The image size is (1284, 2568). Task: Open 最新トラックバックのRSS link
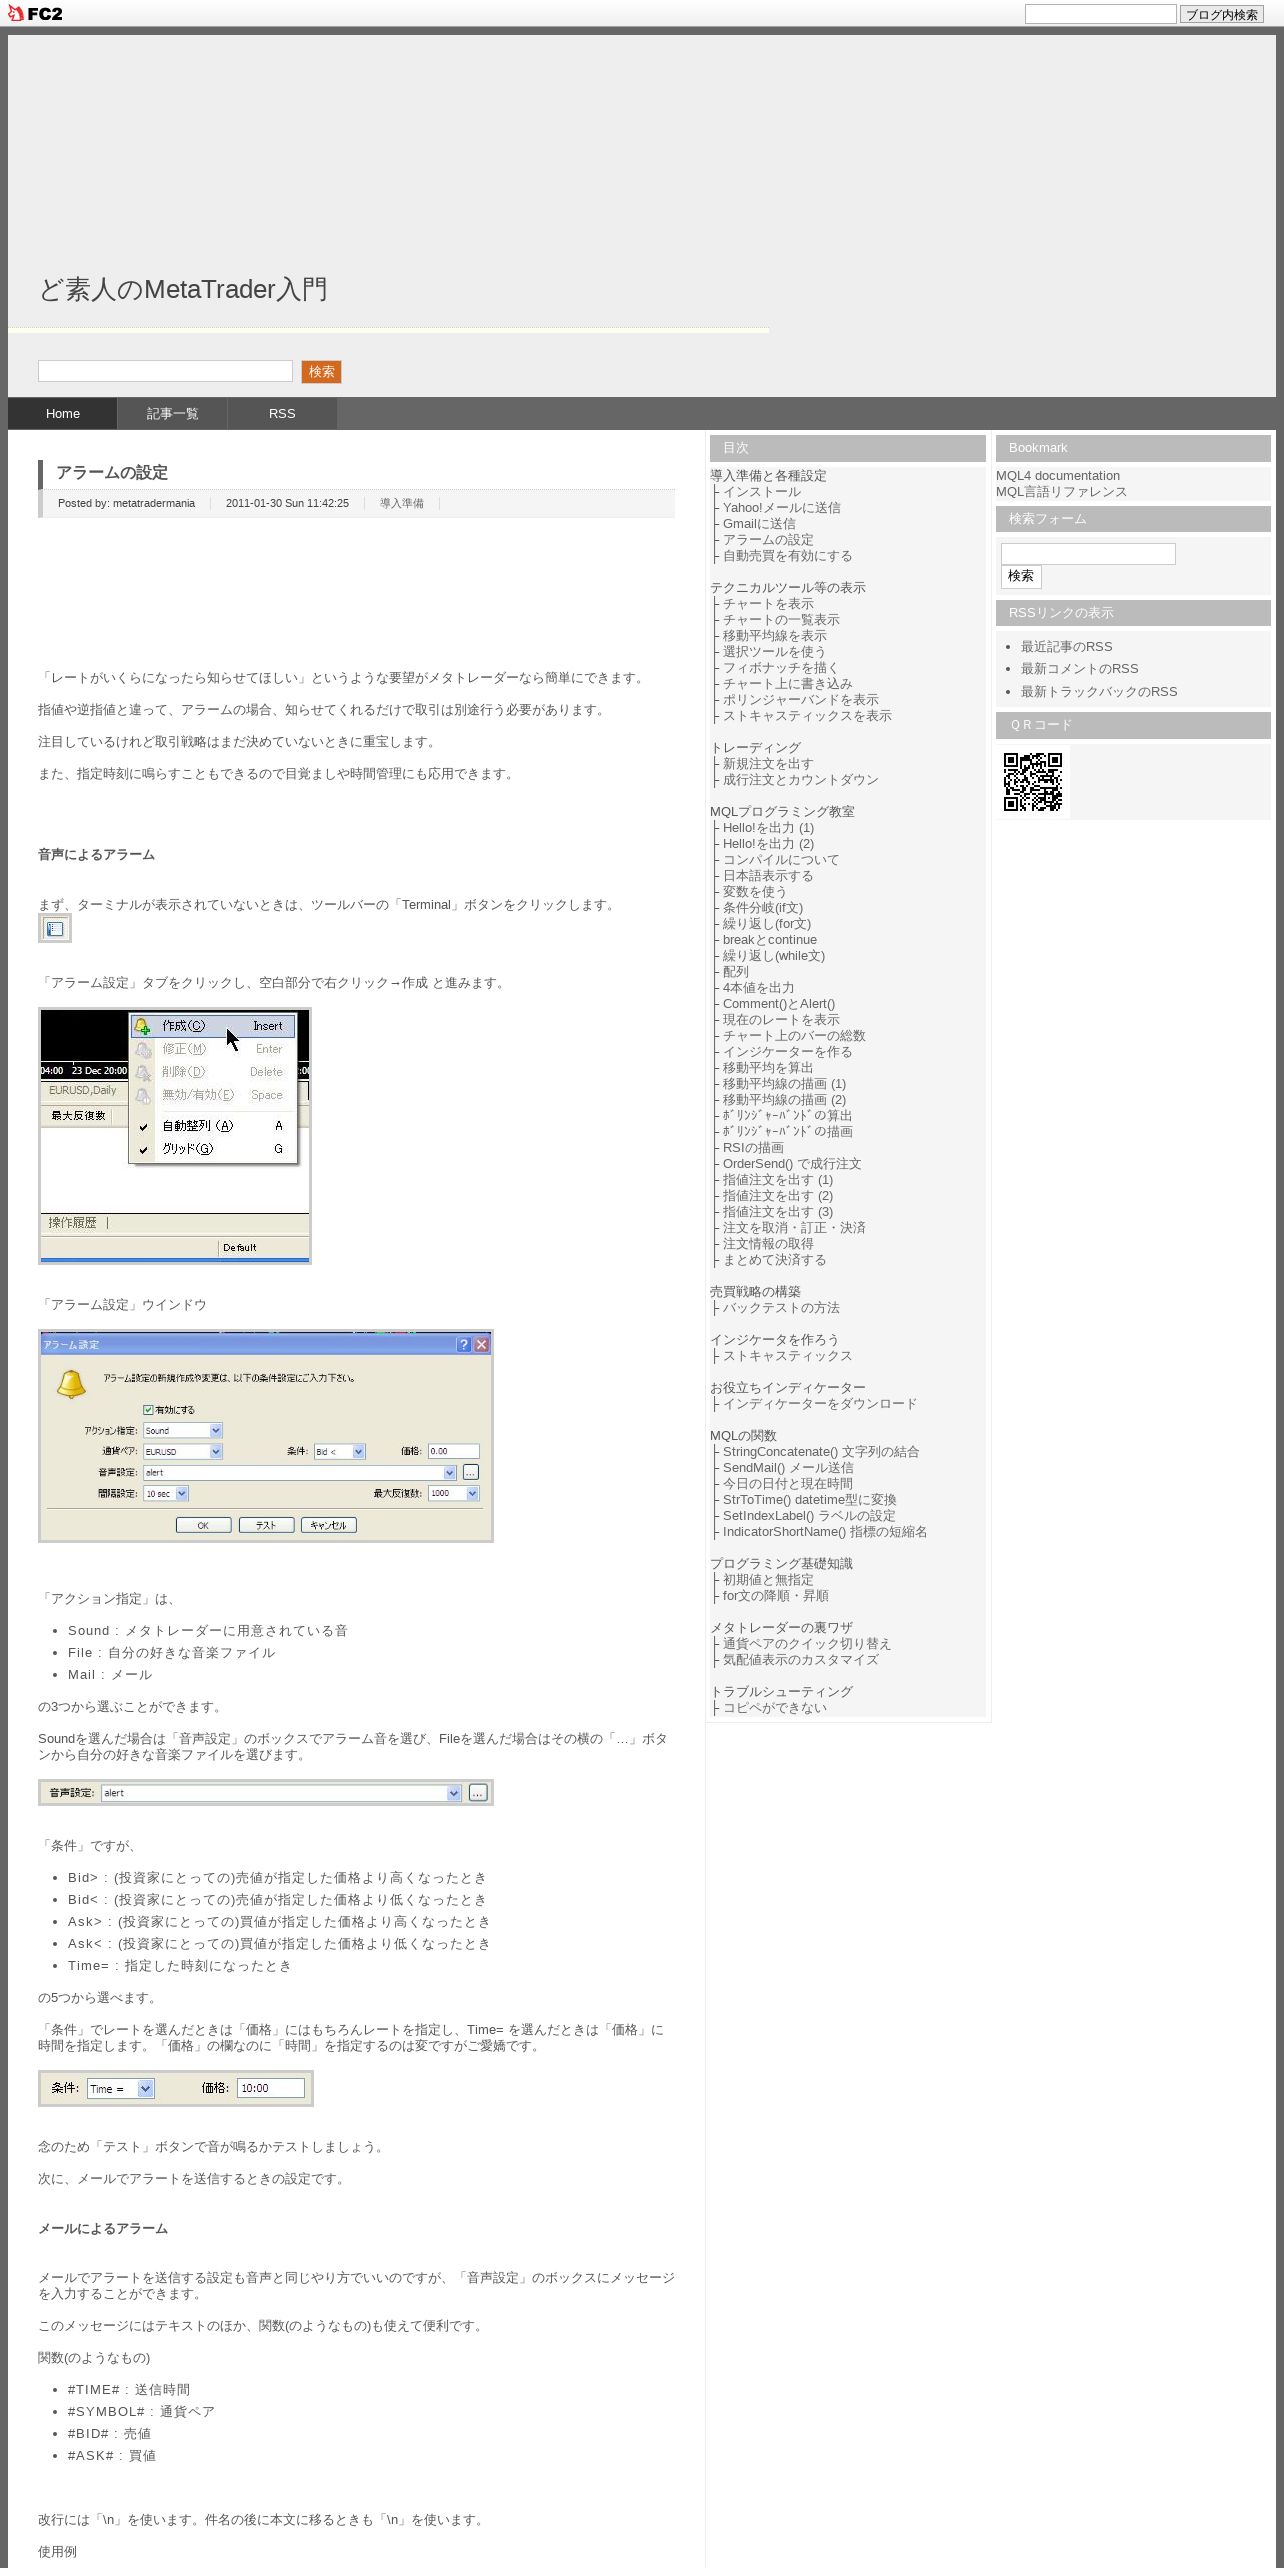(x=1098, y=692)
